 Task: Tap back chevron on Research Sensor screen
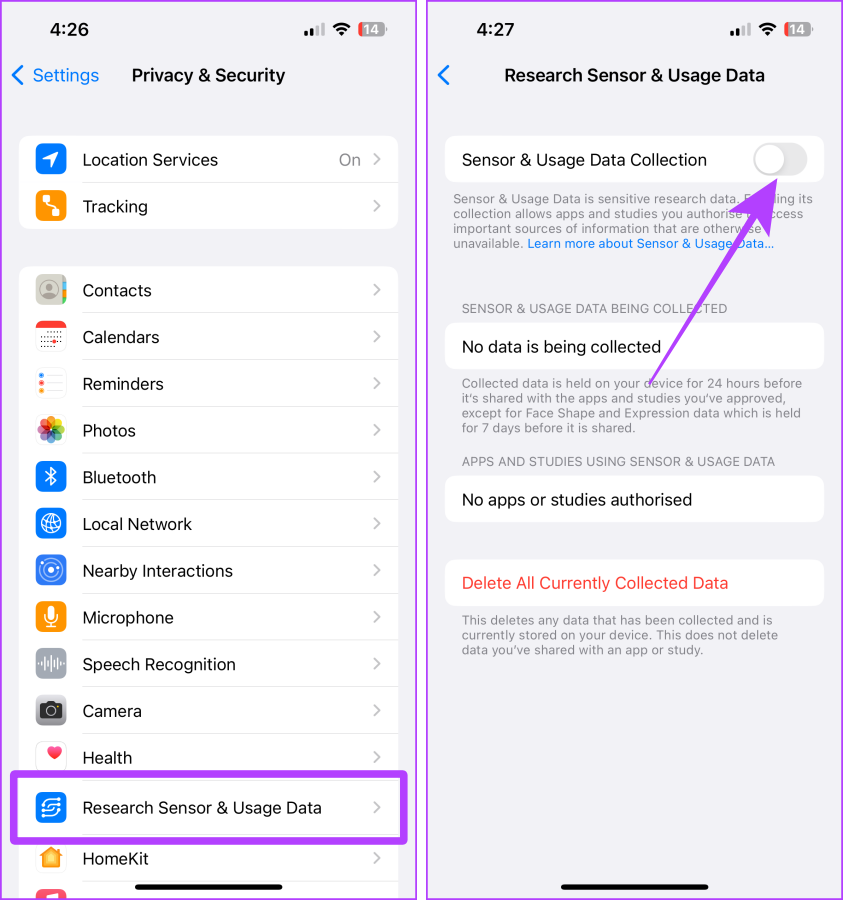pos(444,75)
